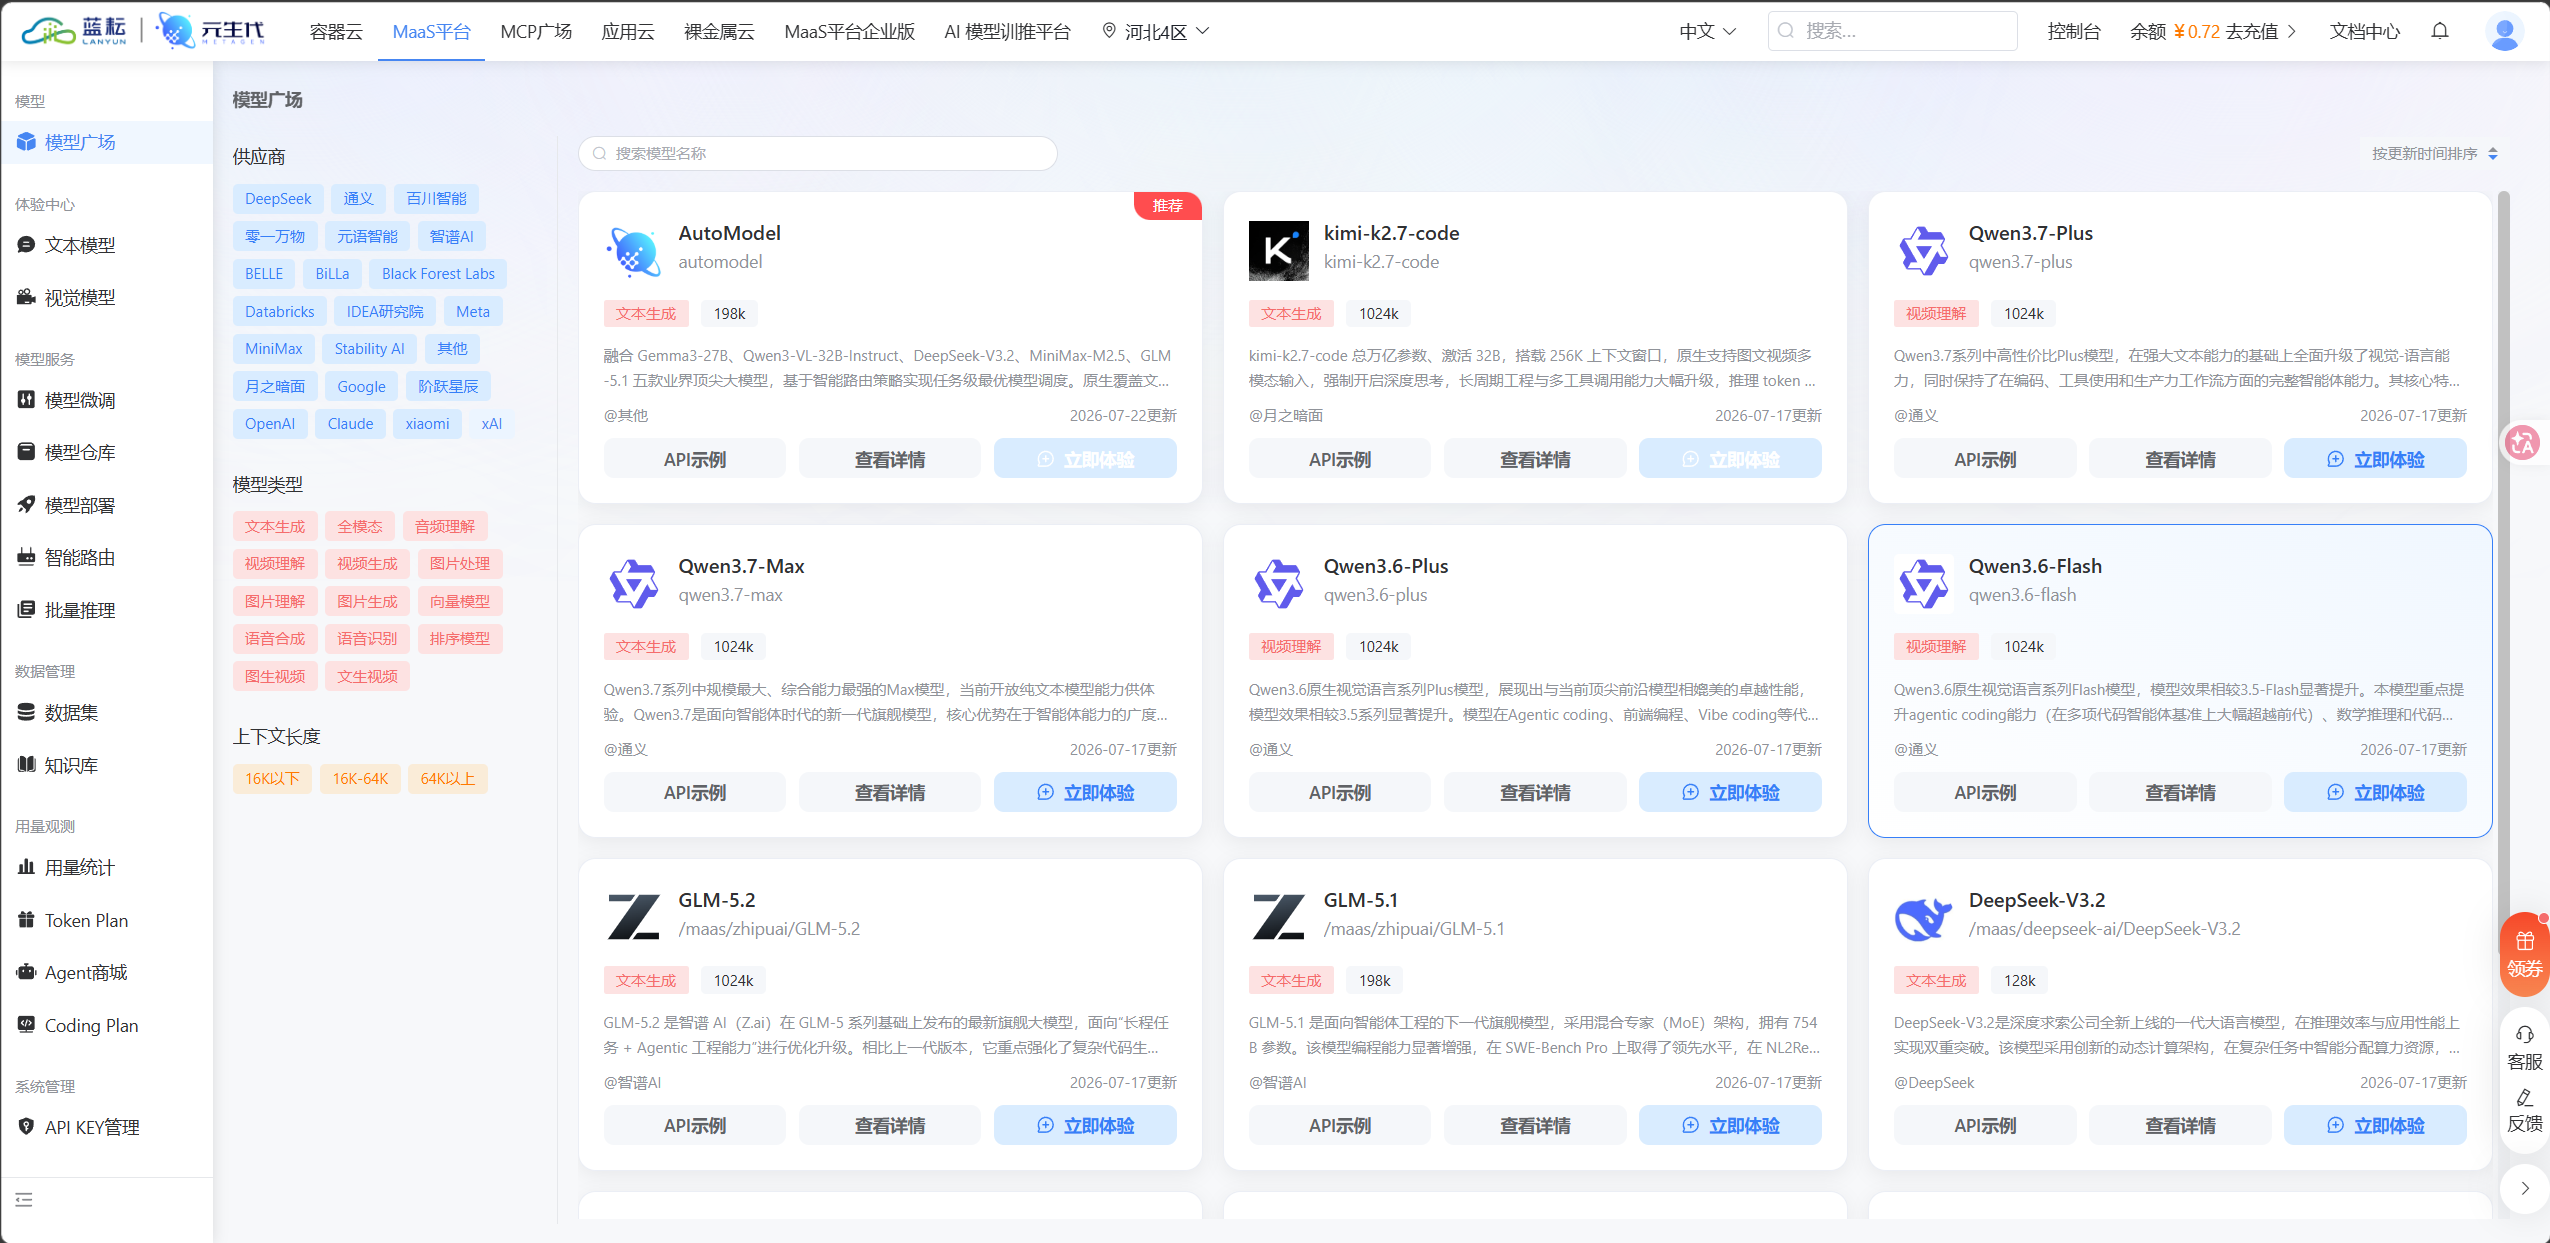Filter by 文本生成 model type
This screenshot has height=1243, width=2550.
pos(275,526)
